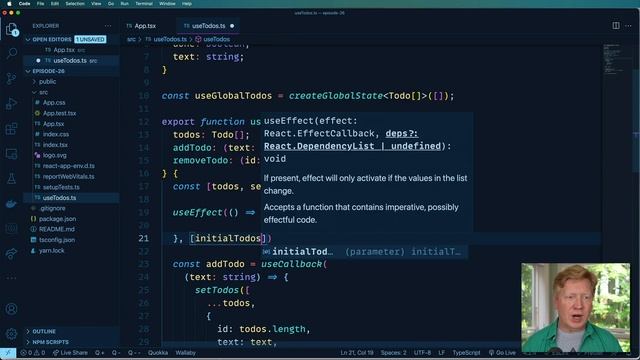Open the Testing beaker icon
This screenshot has width=640, height=360.
[11, 179]
